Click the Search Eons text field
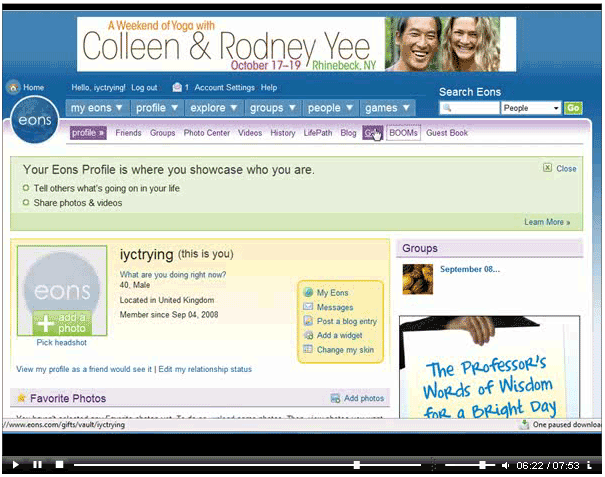The height and width of the screenshot is (477, 605). 470,108
